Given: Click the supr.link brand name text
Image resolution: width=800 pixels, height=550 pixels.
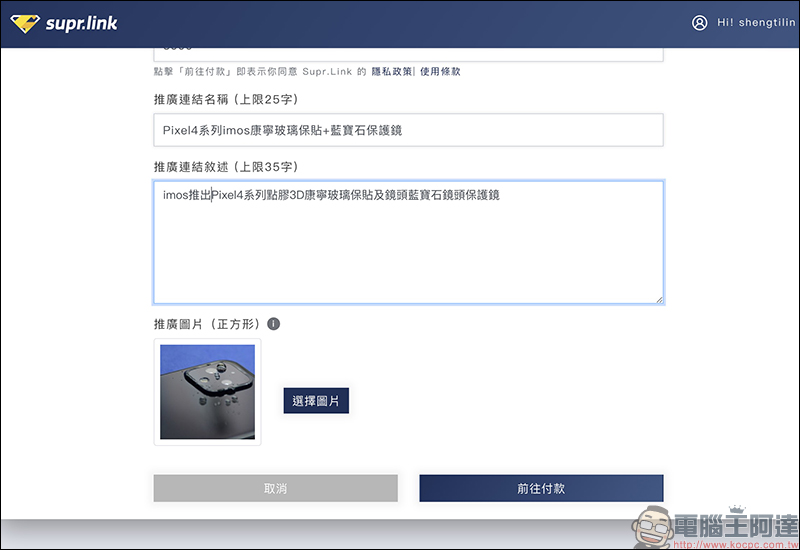Looking at the screenshot, I should [81, 23].
